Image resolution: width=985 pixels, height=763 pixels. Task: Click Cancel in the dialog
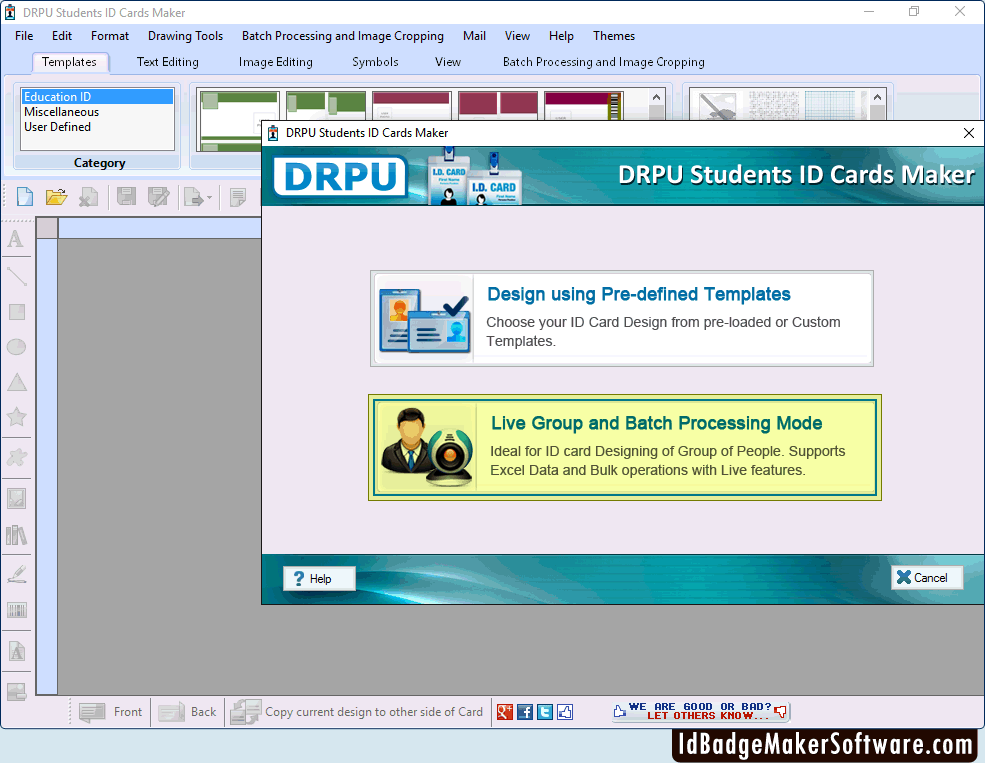(x=927, y=578)
